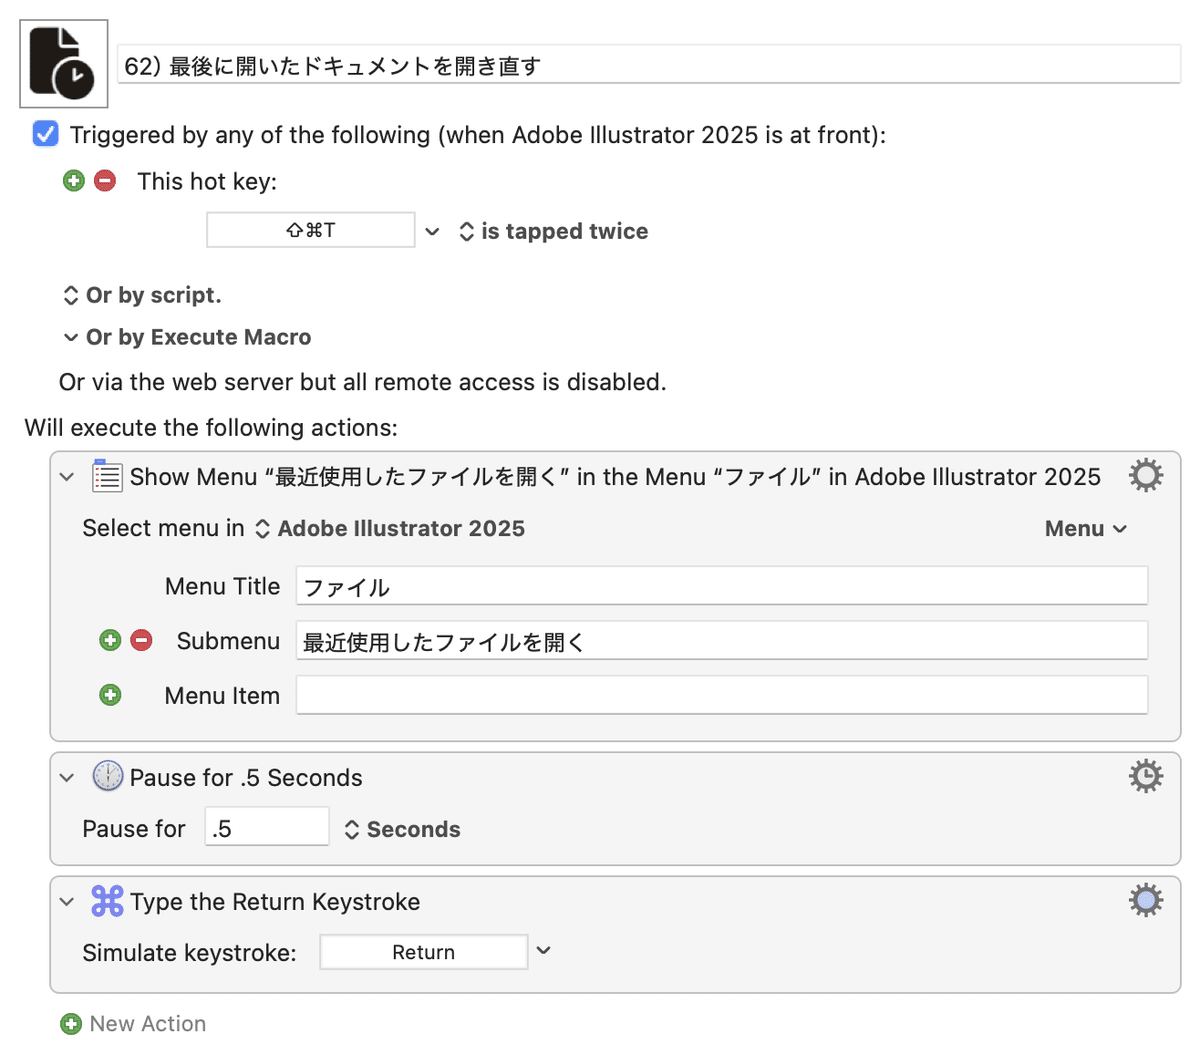This screenshot has height=1054, width=1200.
Task: Click the Pause action clock icon
Action: 108,776
